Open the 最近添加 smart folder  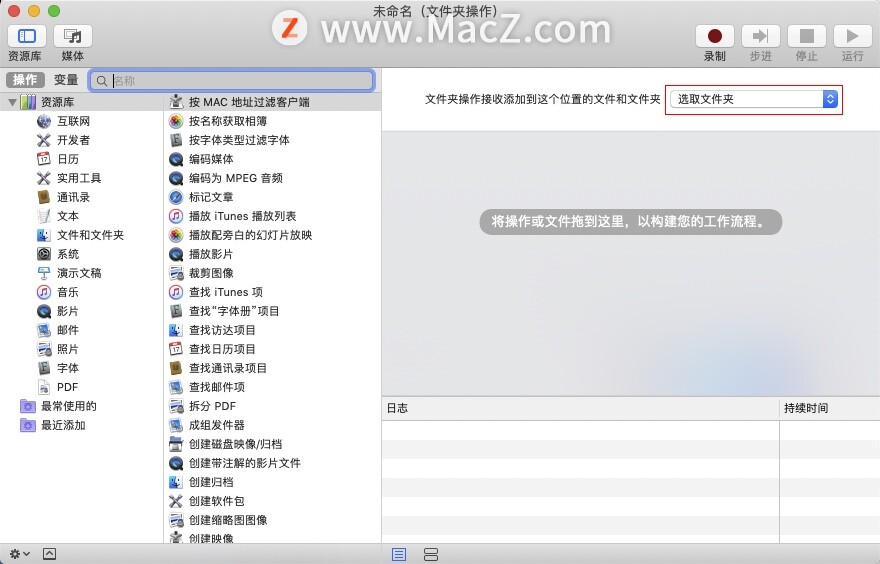click(x=53, y=425)
